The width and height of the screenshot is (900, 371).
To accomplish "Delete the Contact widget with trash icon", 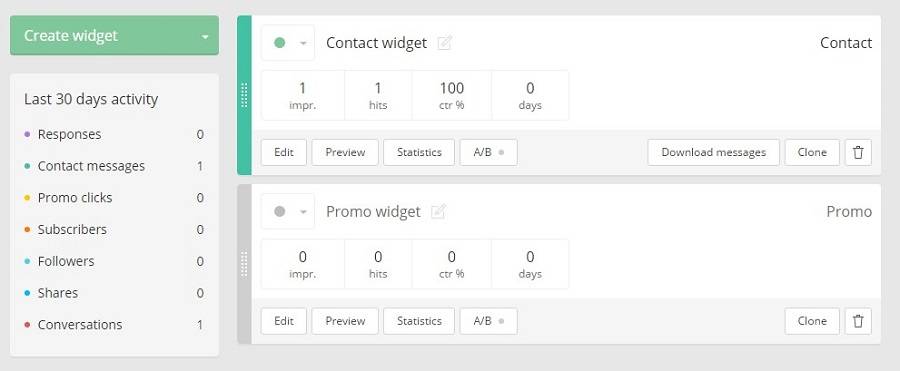I will [x=858, y=153].
